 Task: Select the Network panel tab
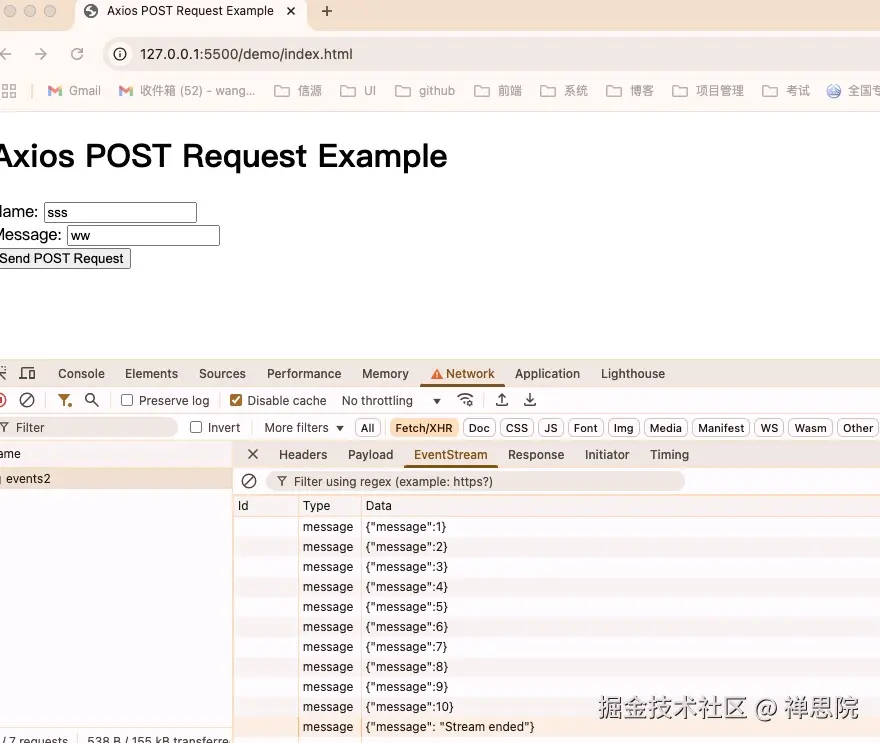point(463,374)
